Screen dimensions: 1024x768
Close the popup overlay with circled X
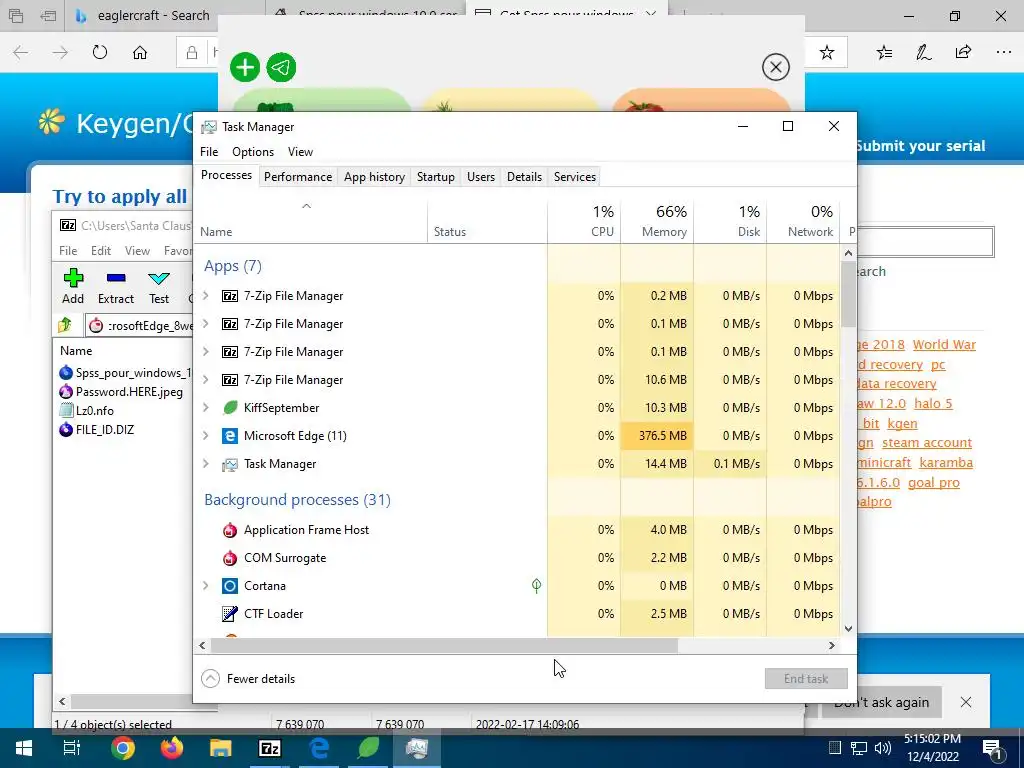click(775, 67)
